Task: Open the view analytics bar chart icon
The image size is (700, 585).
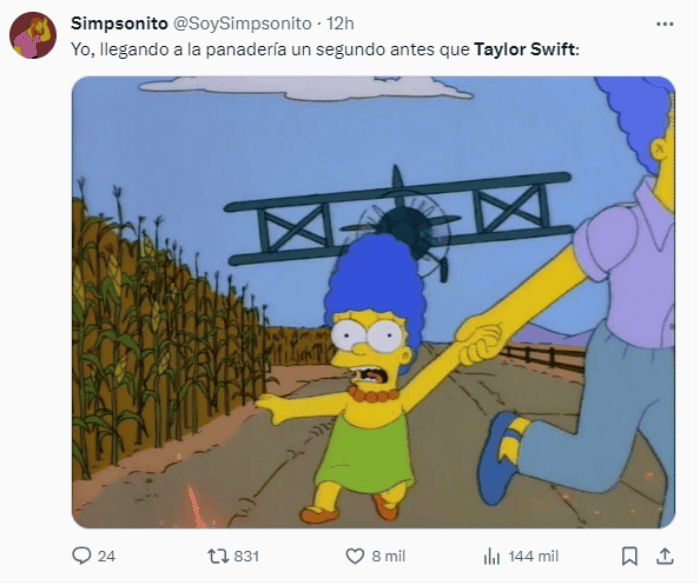Action: (x=492, y=557)
